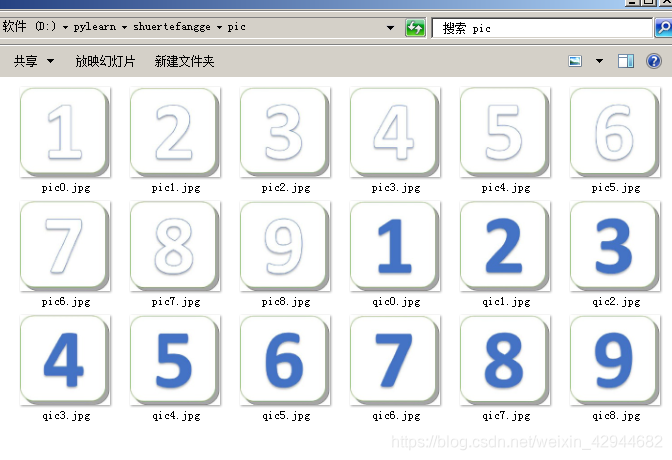The image size is (672, 460).
Task: Select the qic6.jpg thumbnail
Action: (395, 360)
